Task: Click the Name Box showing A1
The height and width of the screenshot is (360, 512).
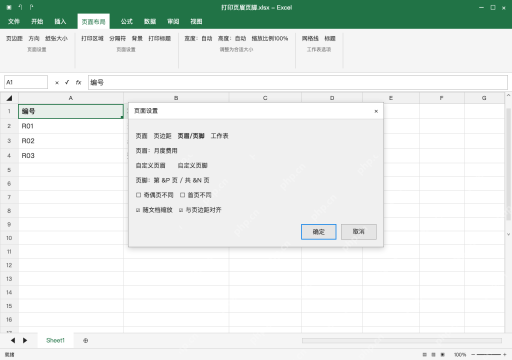Action: [26, 82]
